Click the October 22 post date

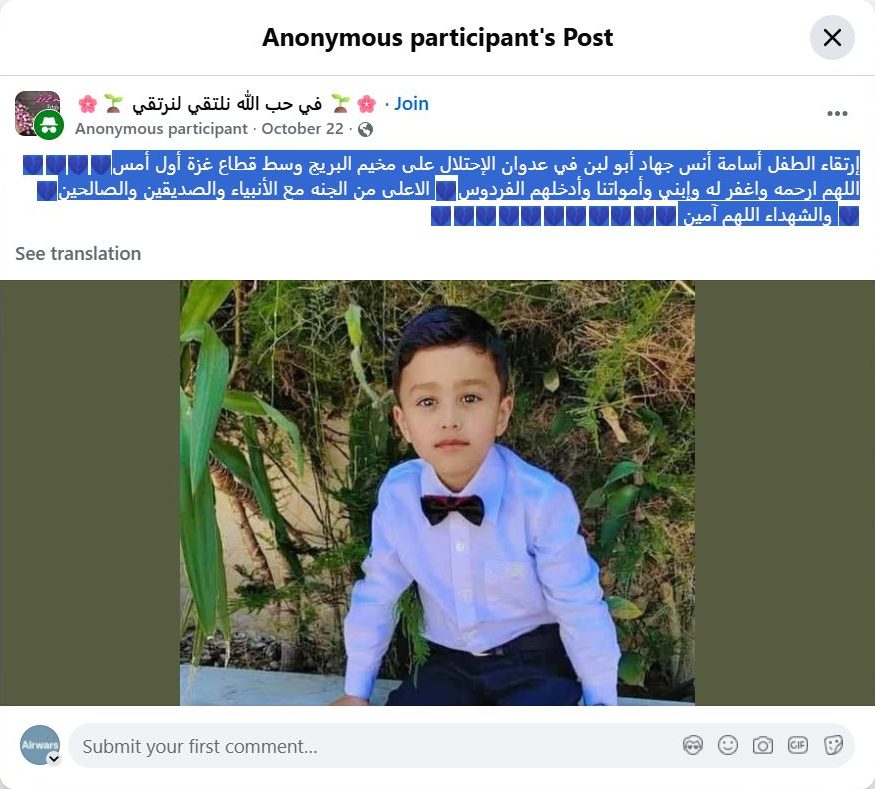(x=302, y=129)
